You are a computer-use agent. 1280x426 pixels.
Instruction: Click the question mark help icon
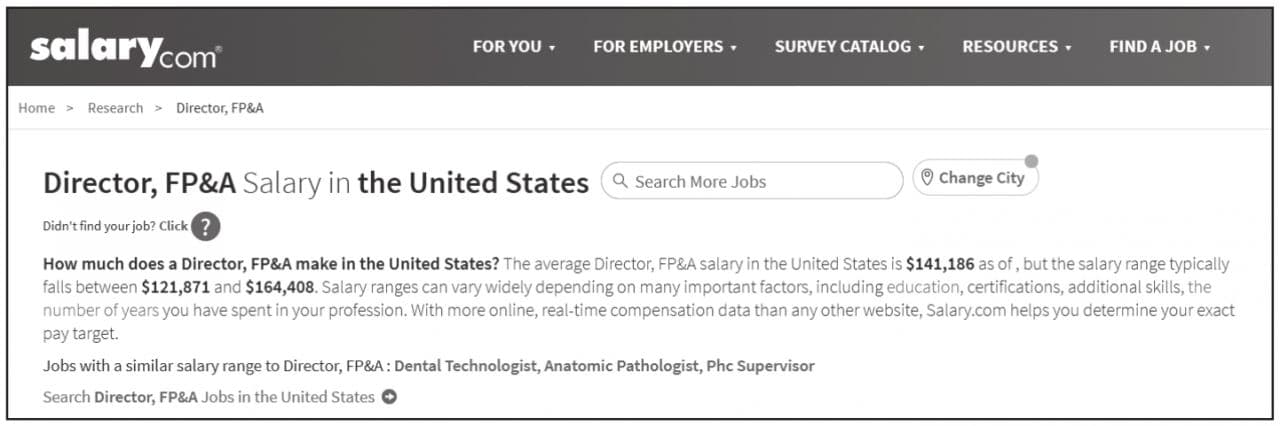[205, 226]
